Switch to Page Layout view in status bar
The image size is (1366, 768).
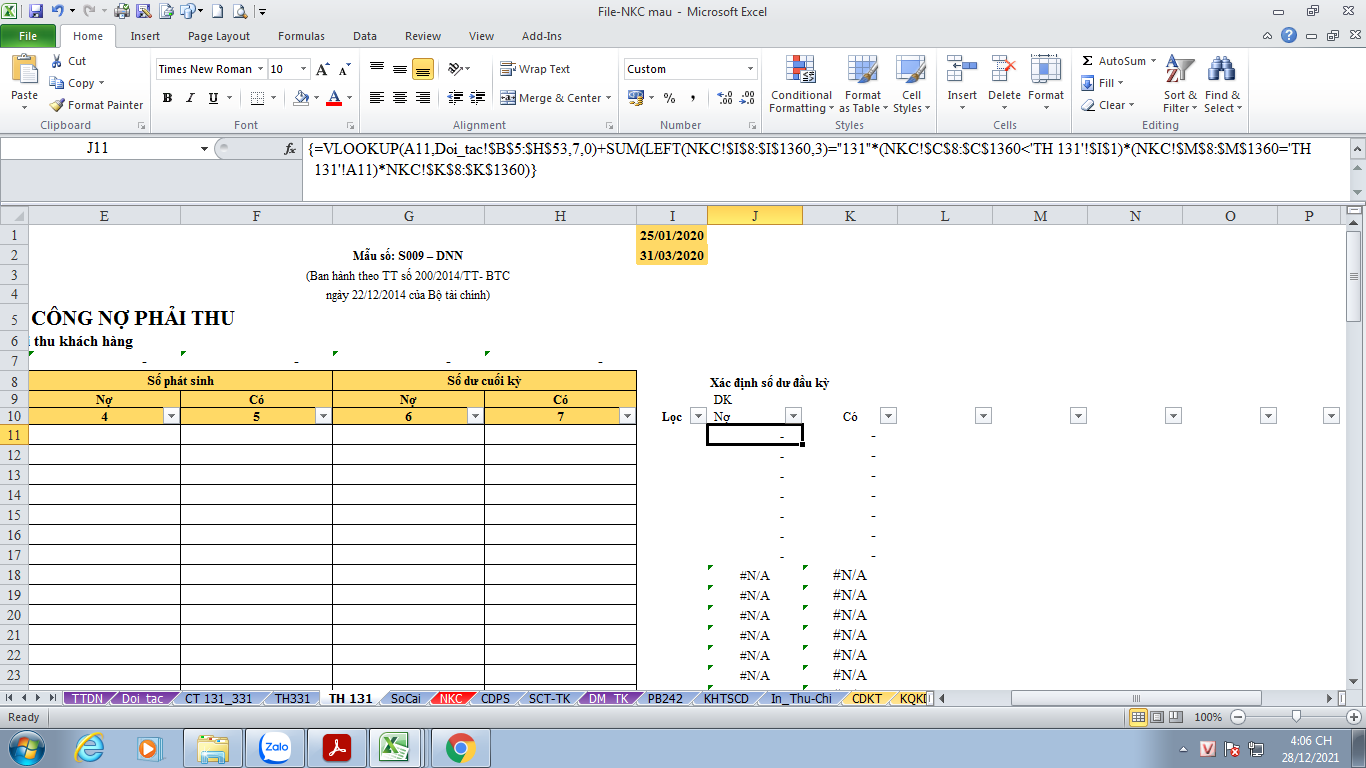point(1157,717)
